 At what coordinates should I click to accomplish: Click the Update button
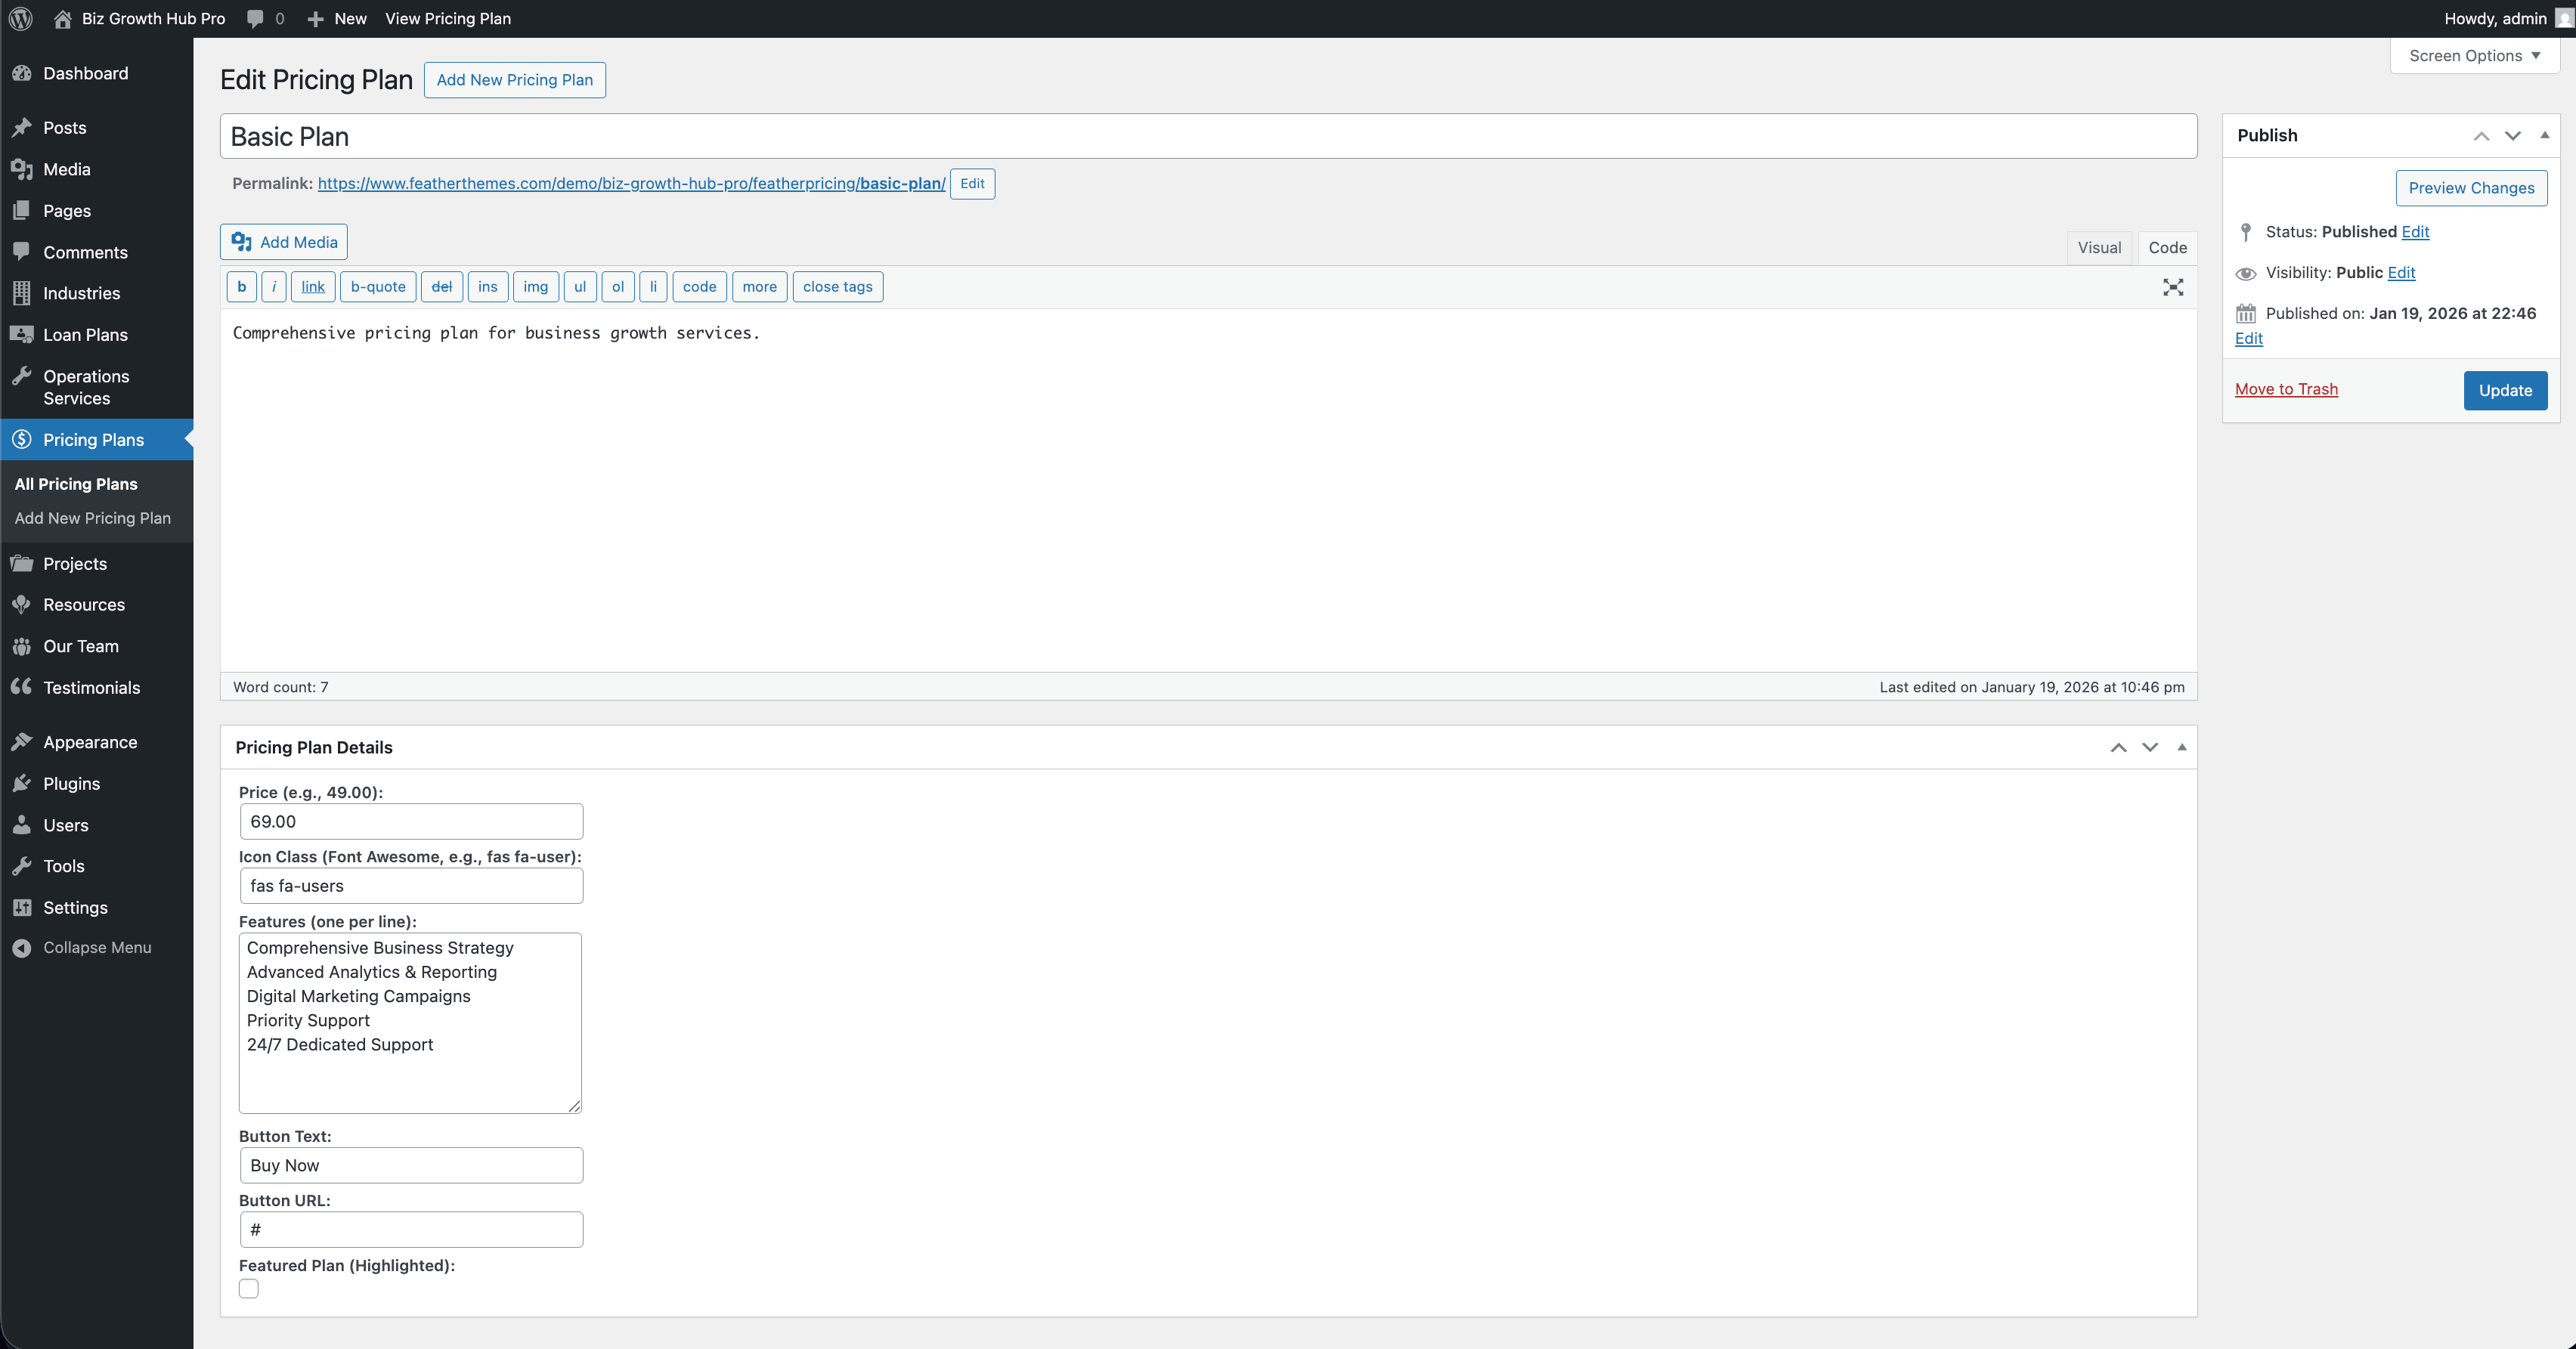pos(2504,390)
